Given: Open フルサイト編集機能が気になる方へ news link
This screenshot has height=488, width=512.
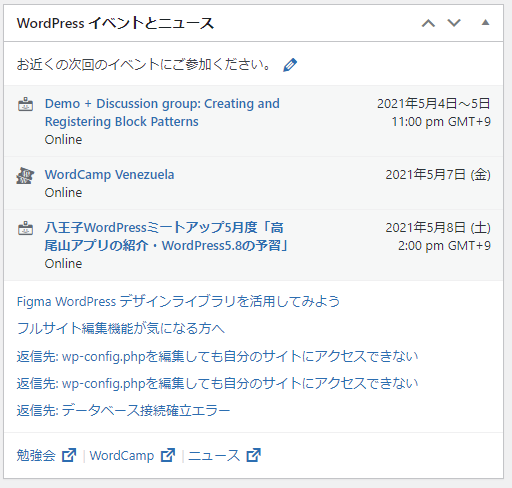Looking at the screenshot, I should (121, 328).
